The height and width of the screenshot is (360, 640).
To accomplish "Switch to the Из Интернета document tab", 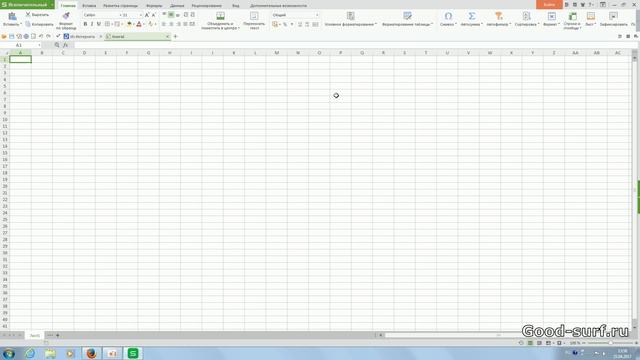I will coord(82,36).
